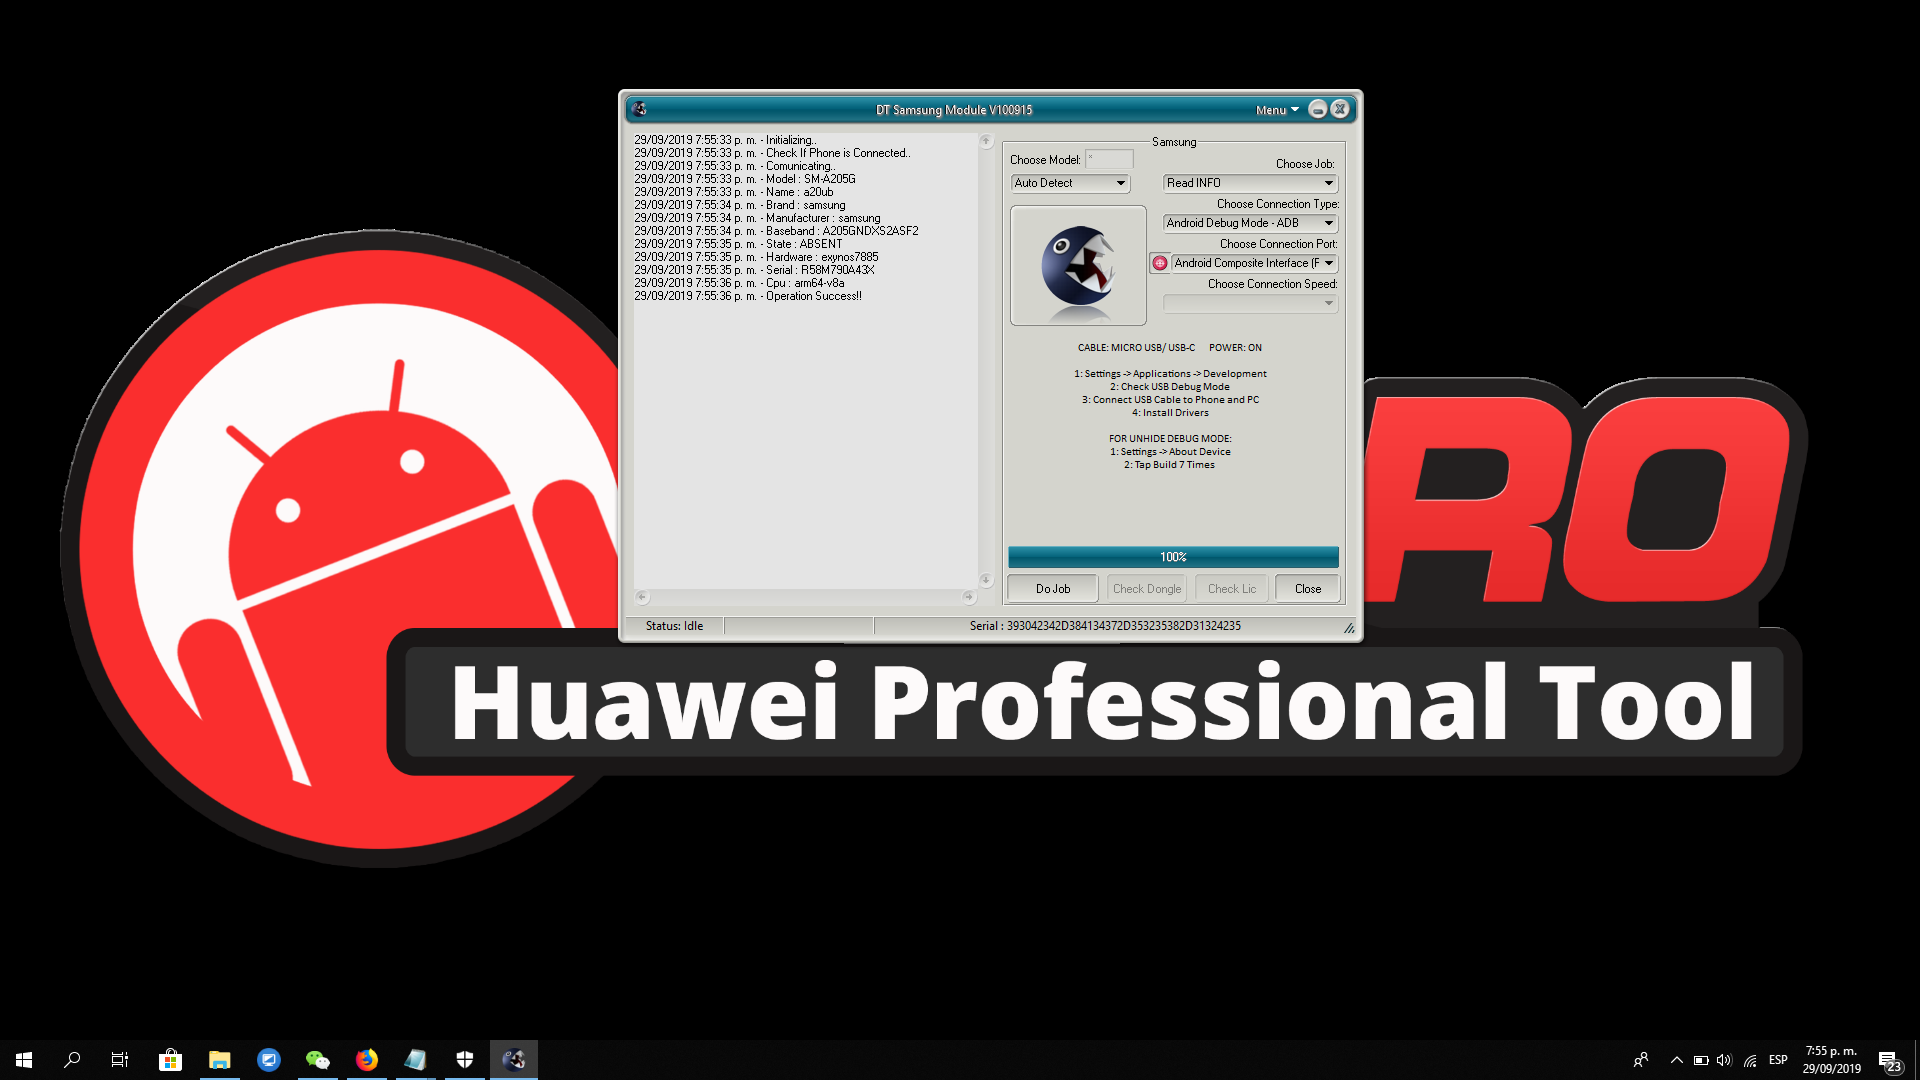The height and width of the screenshot is (1080, 1920).
Task: Show hidden system tray icons
Action: point(1677,1060)
